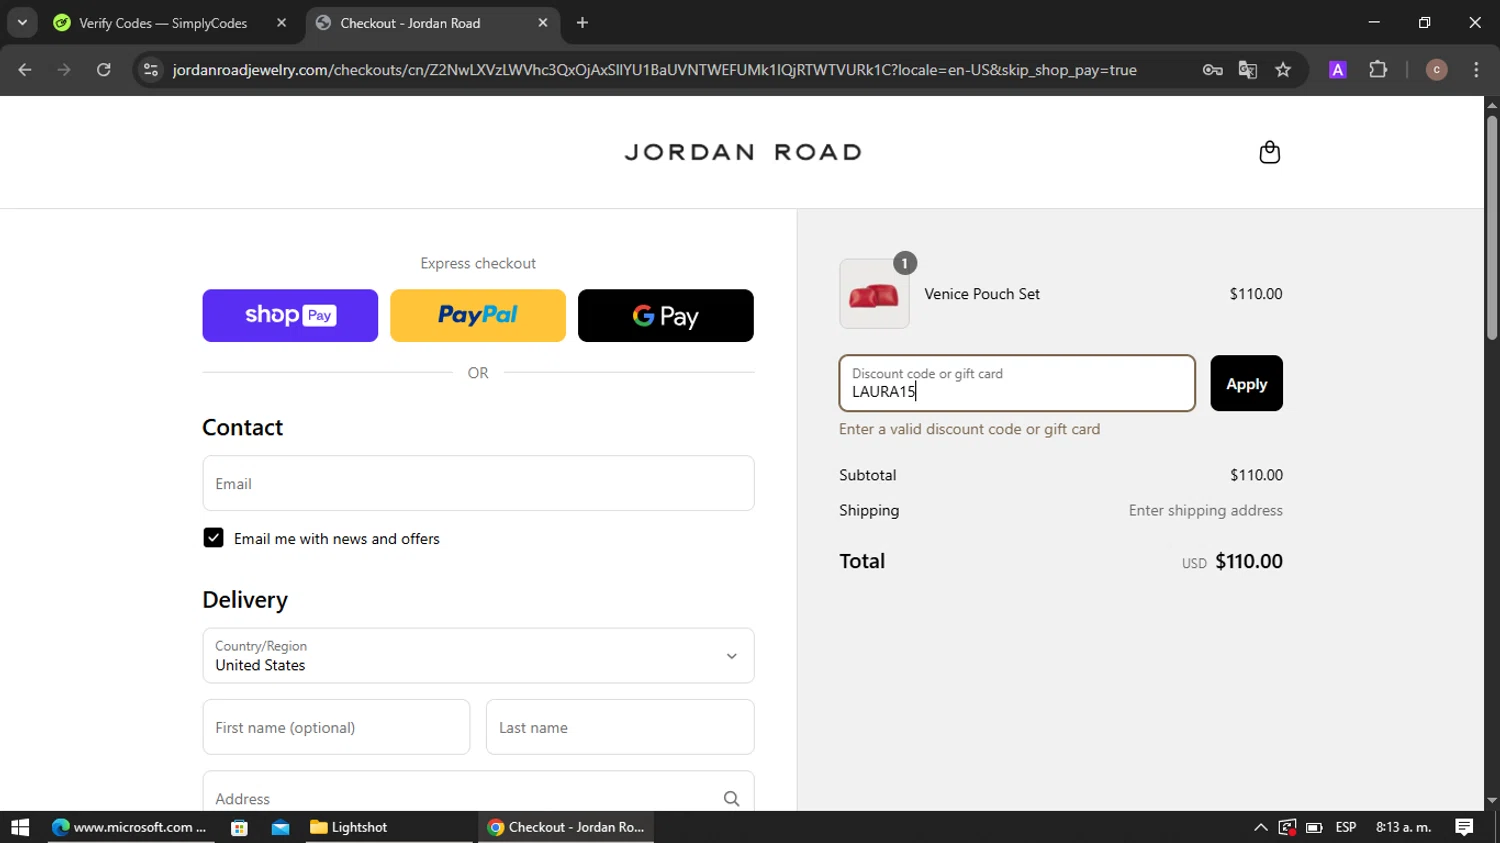Screen dimensions: 1500x843
Task: Focus the Last name field
Action: pos(620,727)
